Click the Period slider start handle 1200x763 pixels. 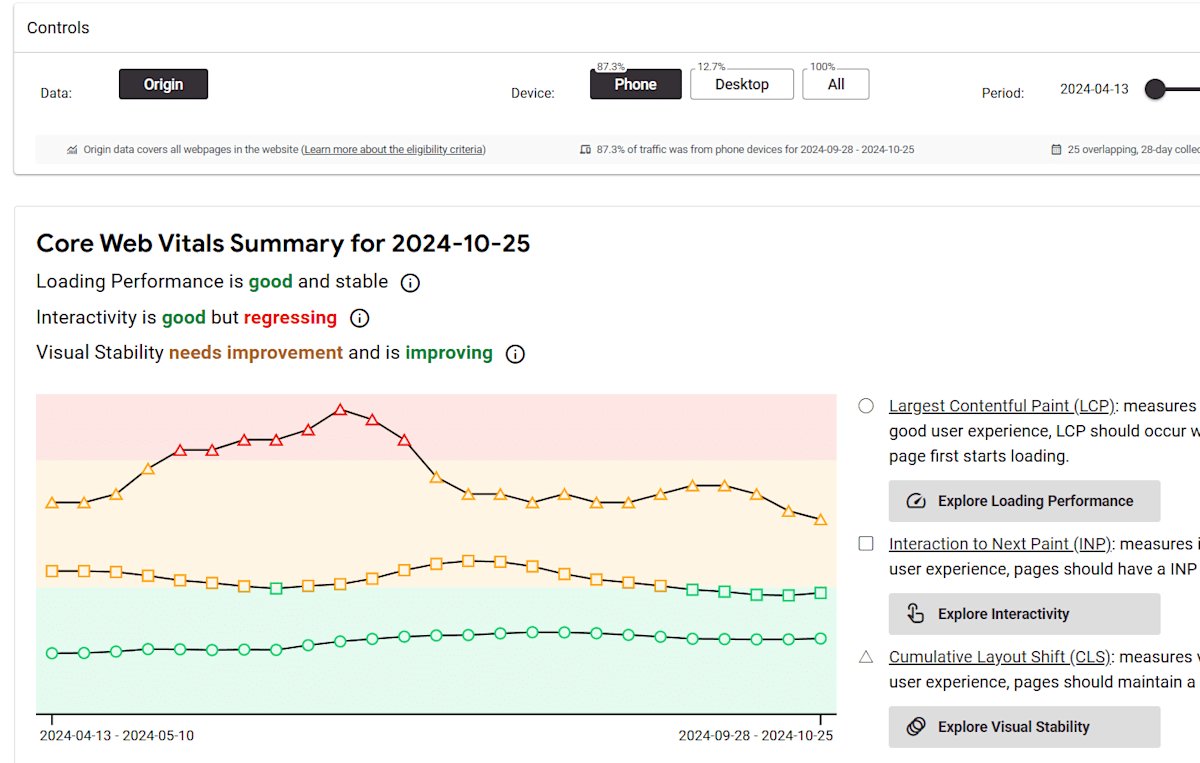(1156, 89)
